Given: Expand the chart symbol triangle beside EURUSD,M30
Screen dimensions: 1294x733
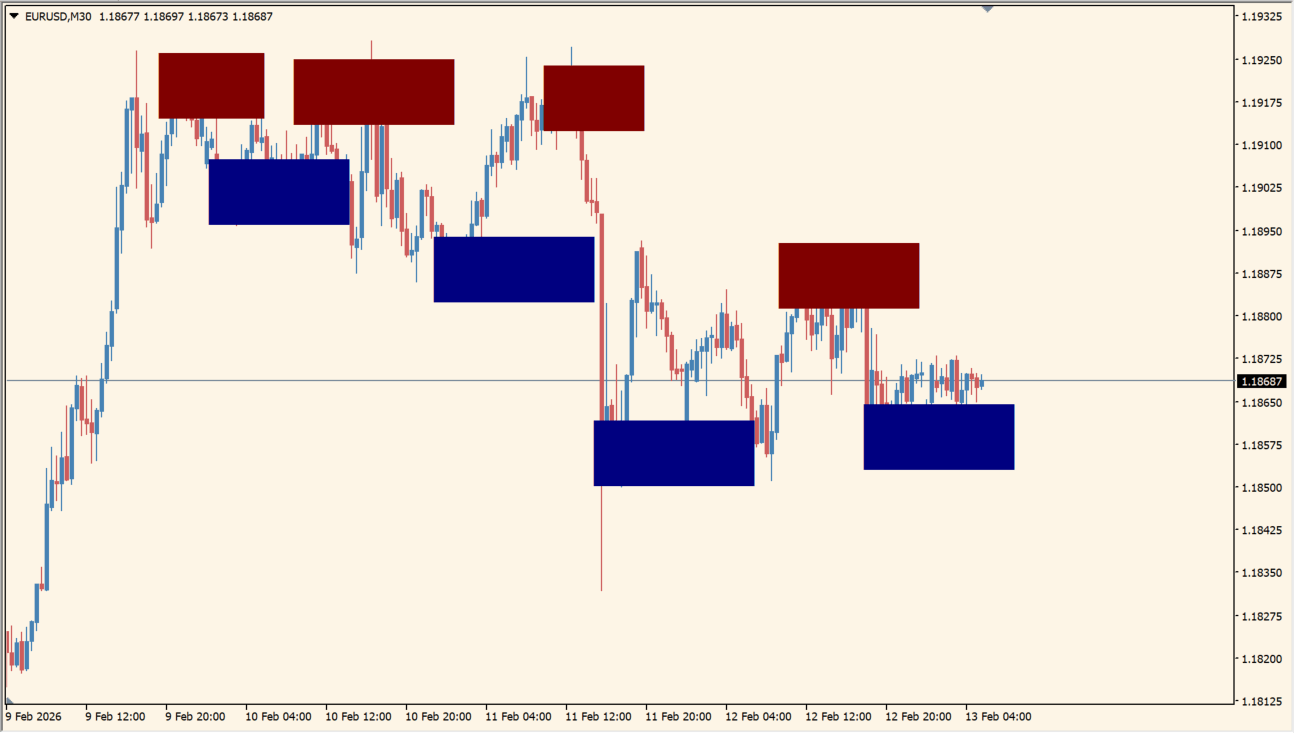Looking at the screenshot, I should click(x=12, y=16).
